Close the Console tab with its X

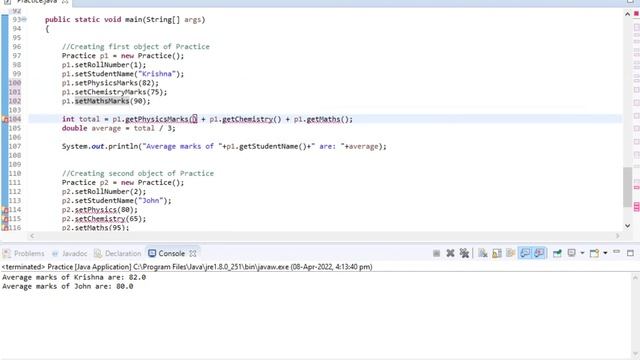[193, 253]
